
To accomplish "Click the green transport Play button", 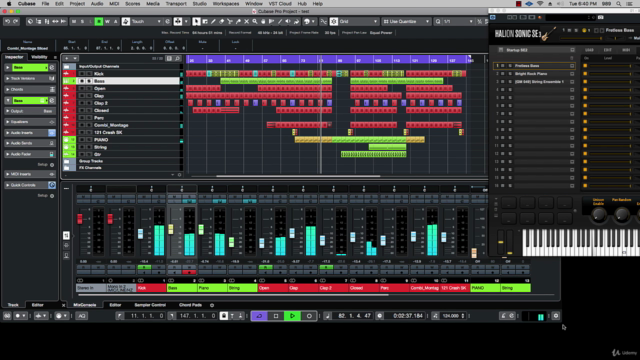I will pyautogui.click(x=292, y=316).
